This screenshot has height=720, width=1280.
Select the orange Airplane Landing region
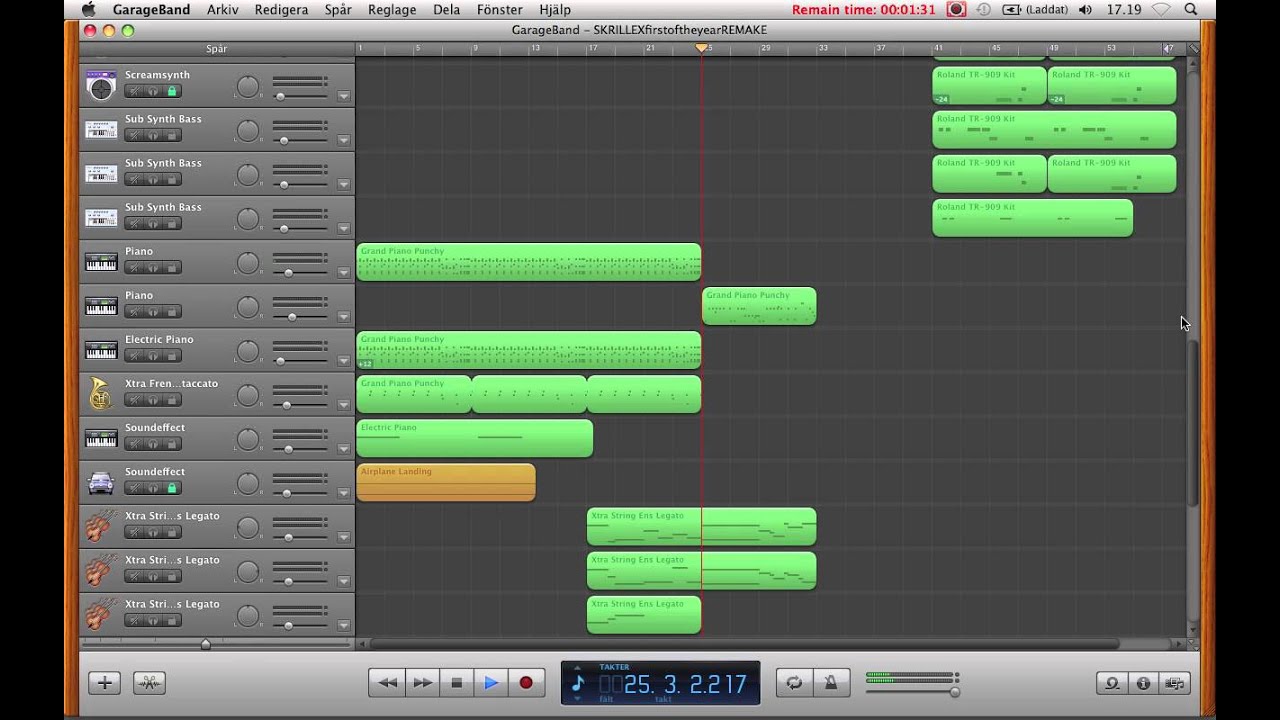pyautogui.click(x=446, y=482)
